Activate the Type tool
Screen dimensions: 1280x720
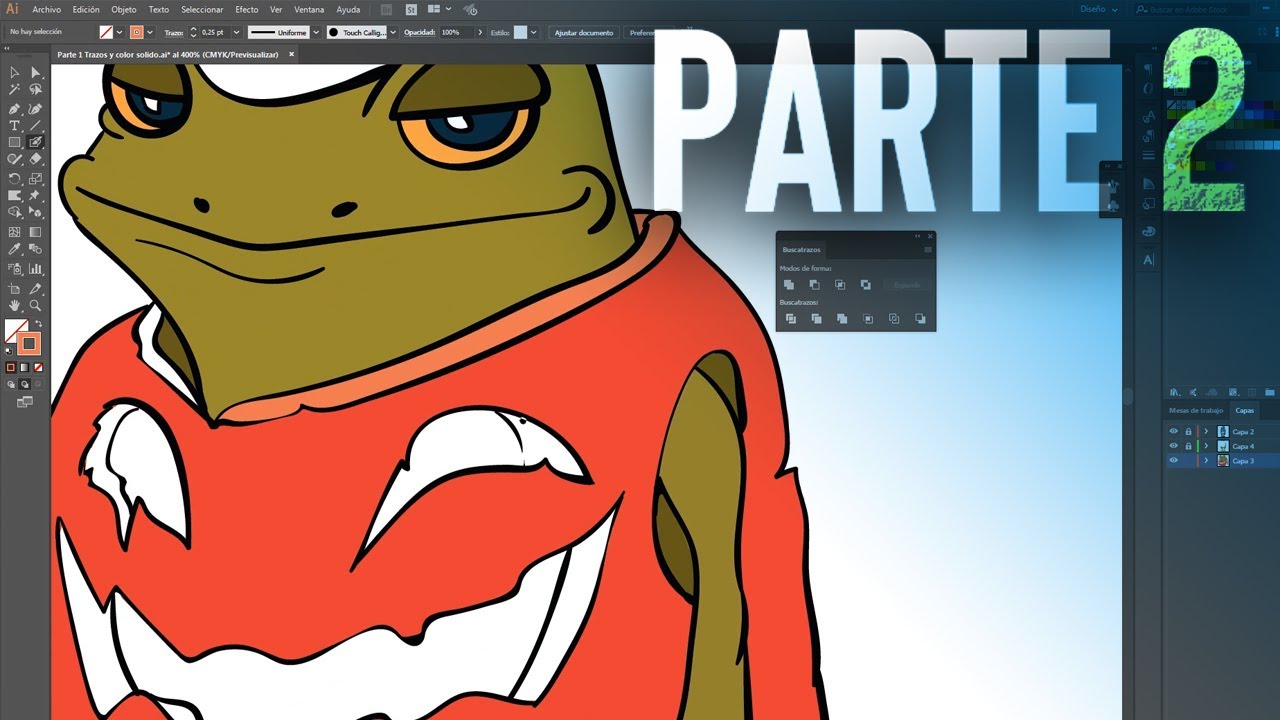coord(15,125)
